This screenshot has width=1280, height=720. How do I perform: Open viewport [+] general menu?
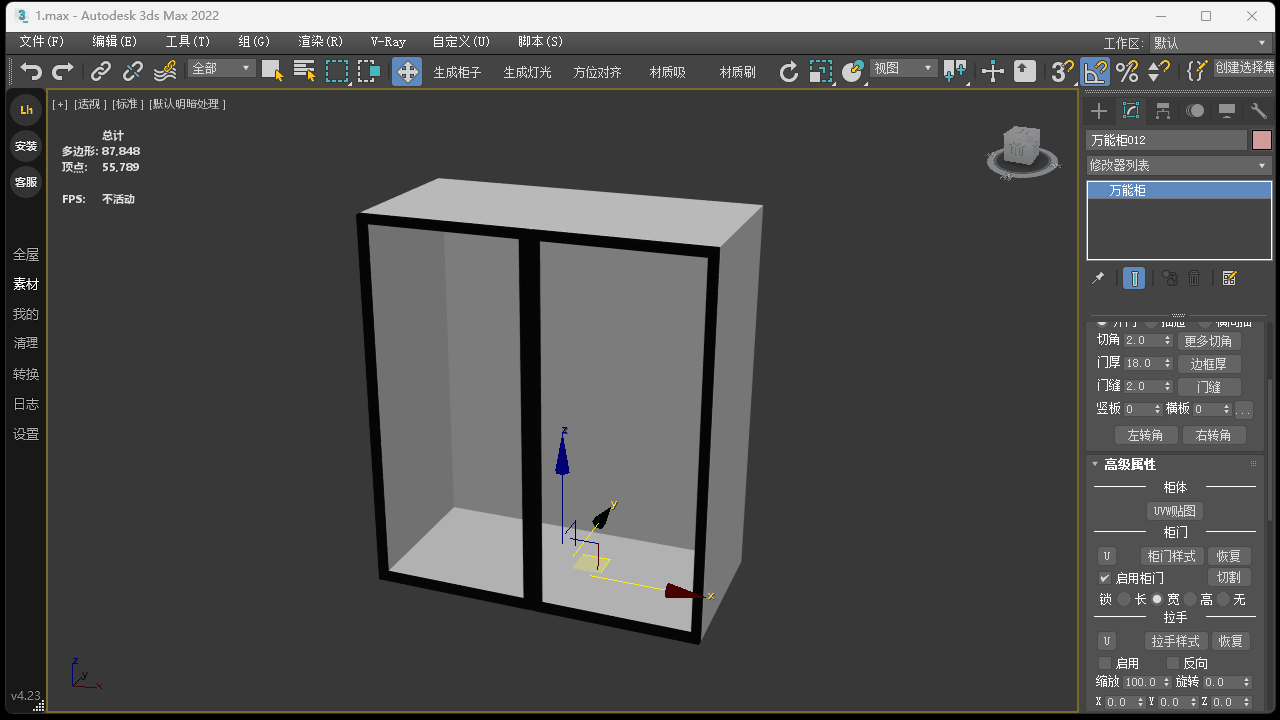[60, 104]
